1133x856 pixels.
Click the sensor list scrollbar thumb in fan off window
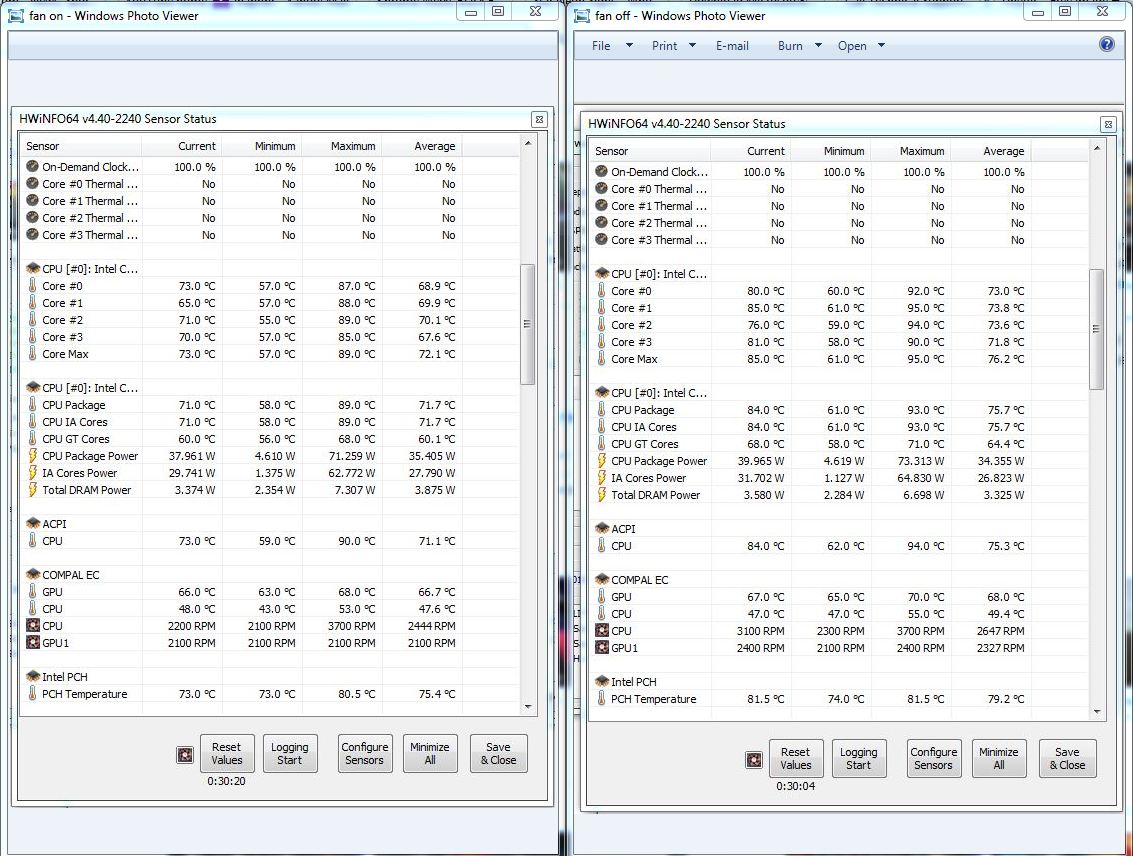click(1096, 329)
